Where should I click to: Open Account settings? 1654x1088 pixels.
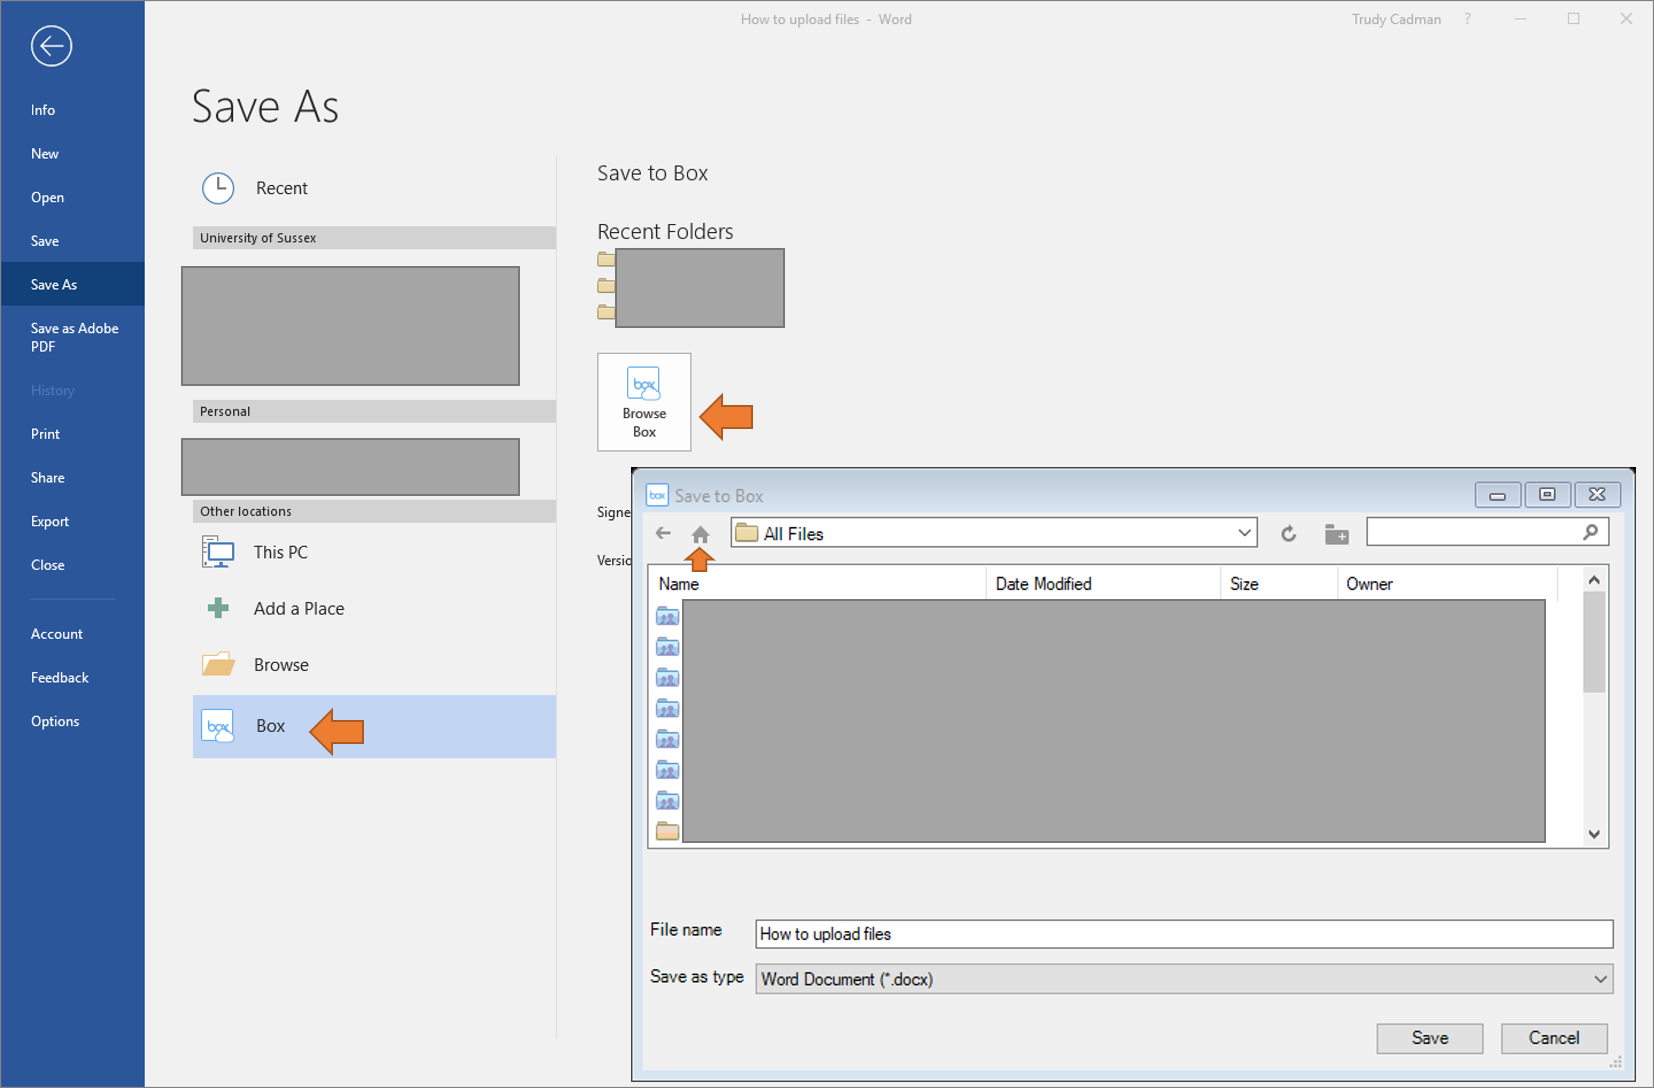pyautogui.click(x=57, y=634)
